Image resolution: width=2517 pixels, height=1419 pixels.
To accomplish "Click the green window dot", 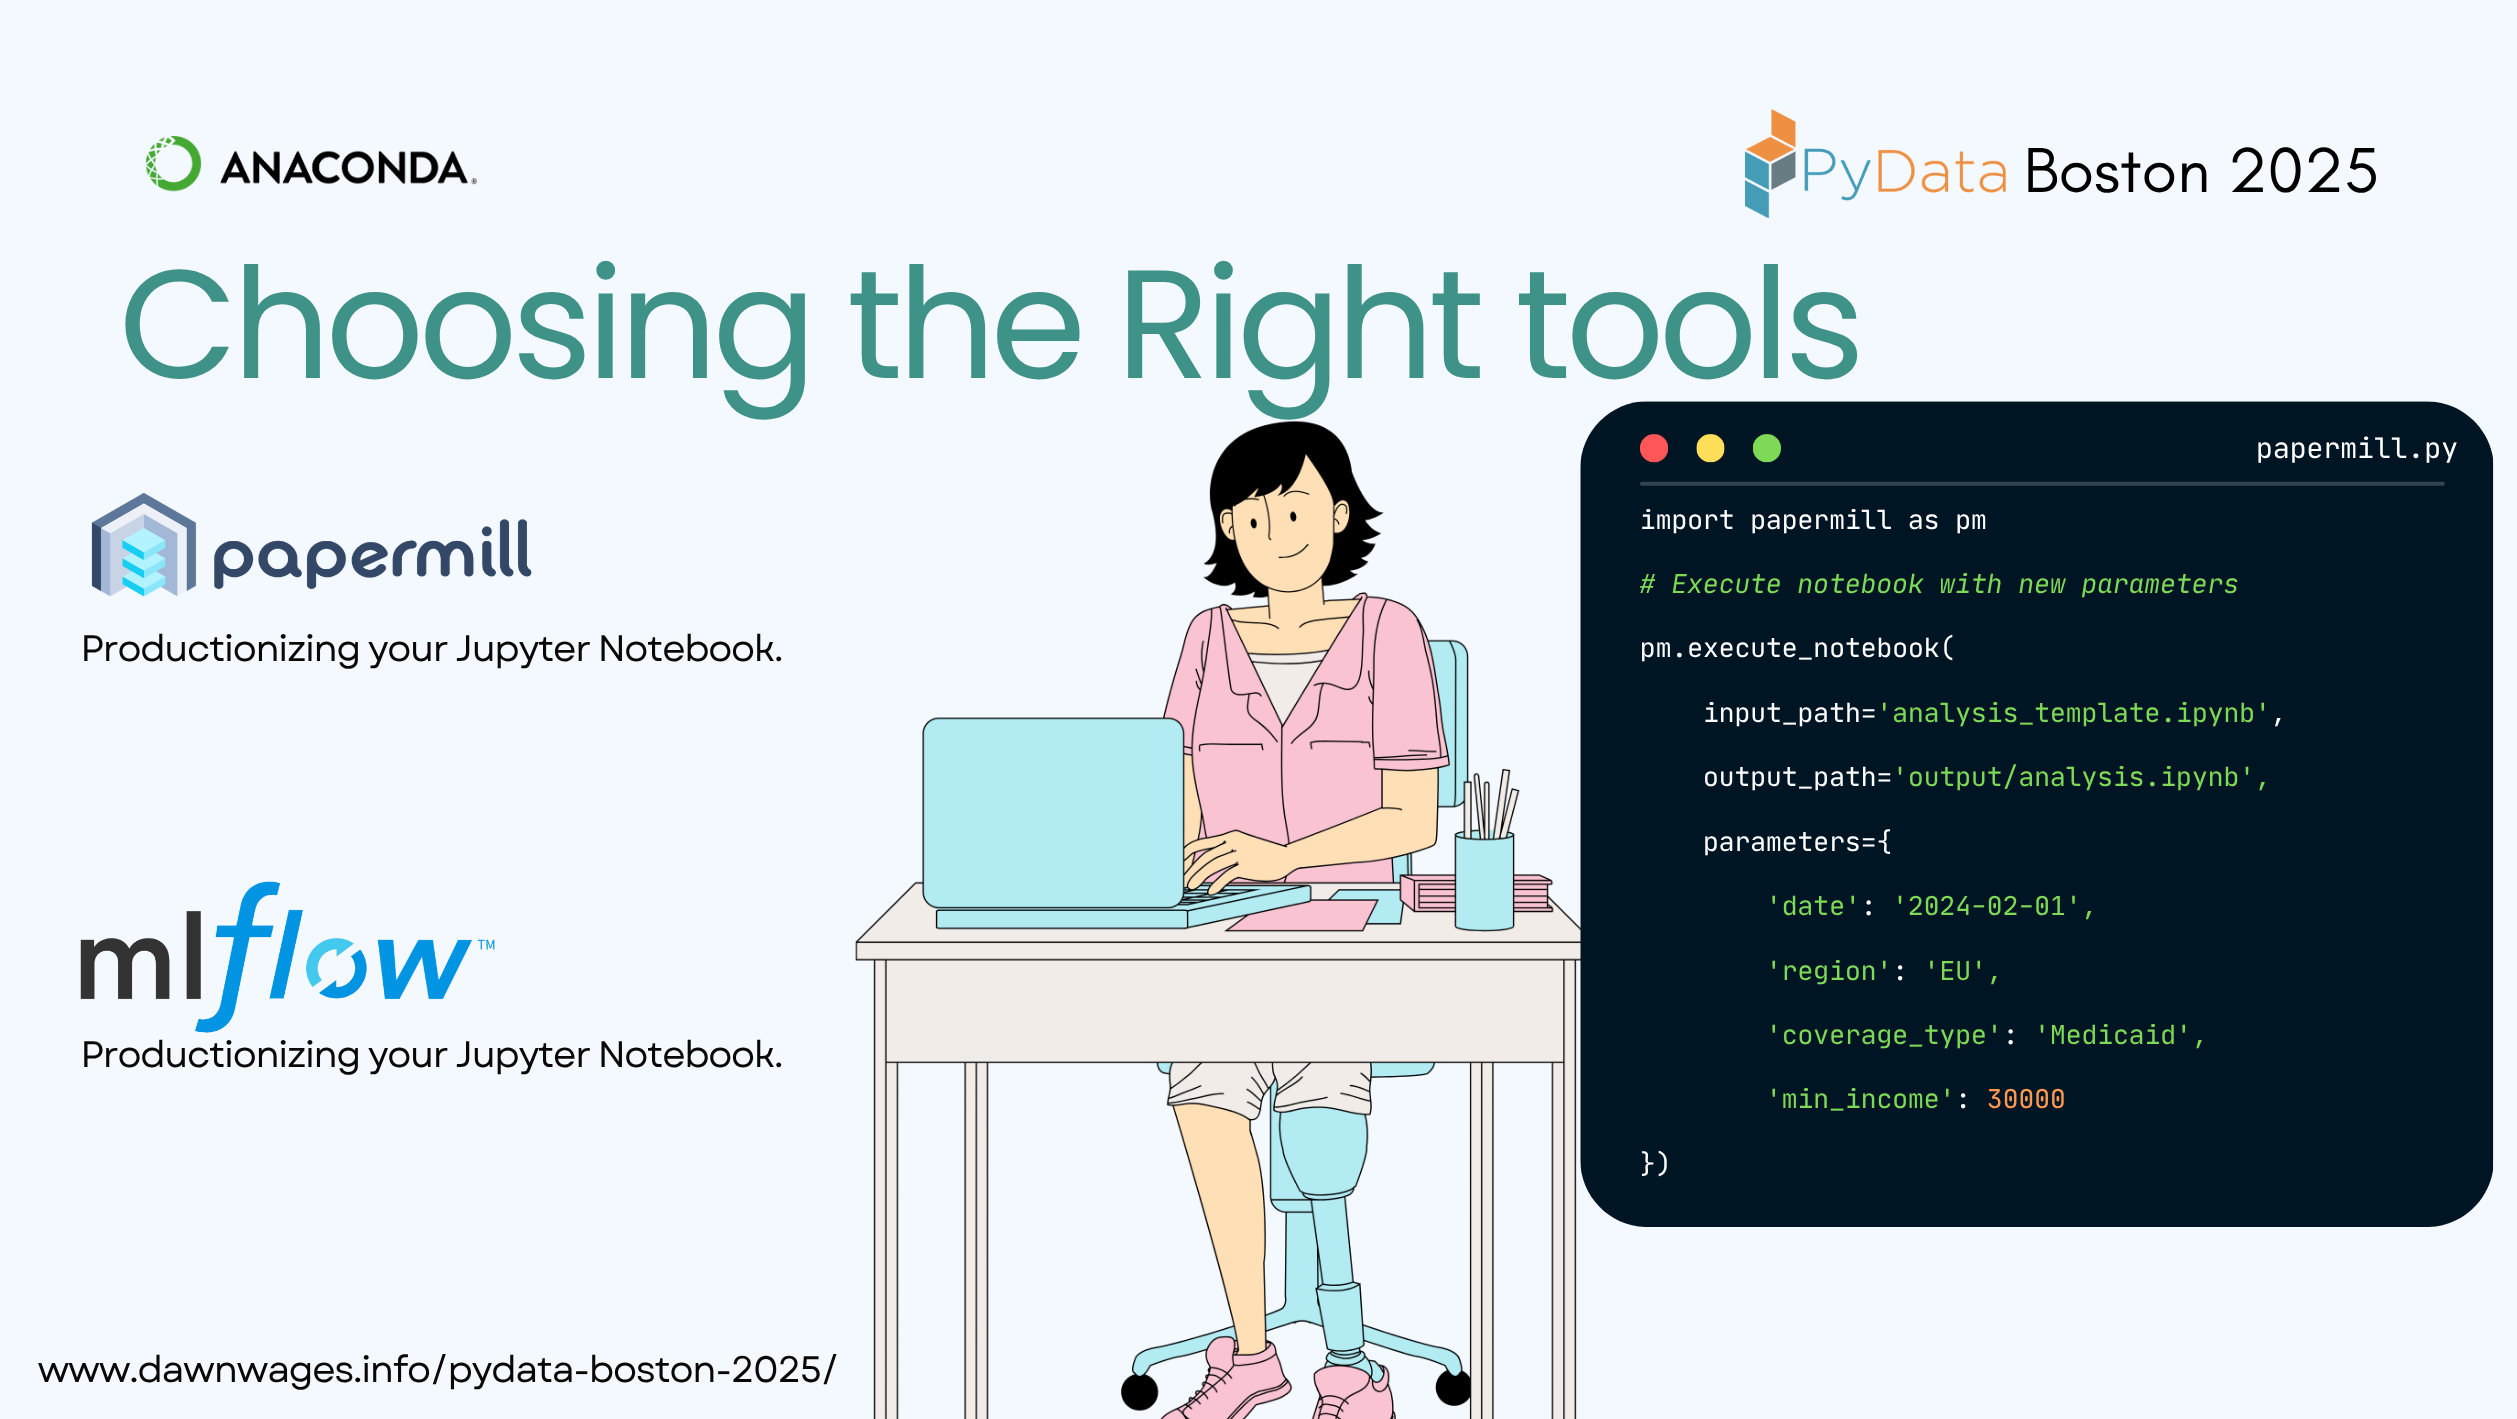I will pos(1767,448).
